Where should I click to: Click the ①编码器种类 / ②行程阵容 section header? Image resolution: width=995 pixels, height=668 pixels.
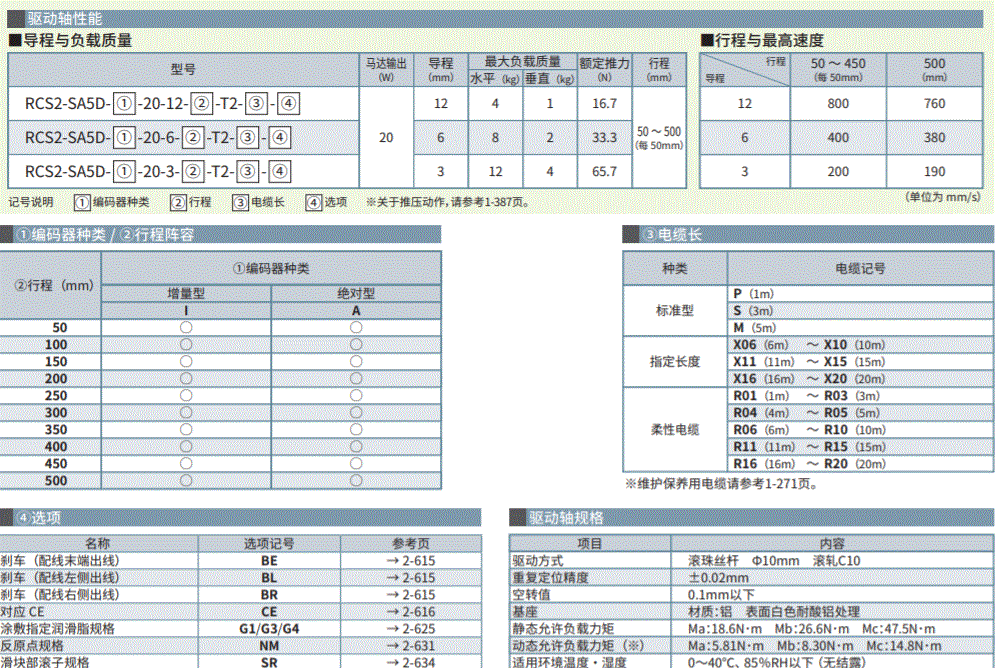point(220,235)
